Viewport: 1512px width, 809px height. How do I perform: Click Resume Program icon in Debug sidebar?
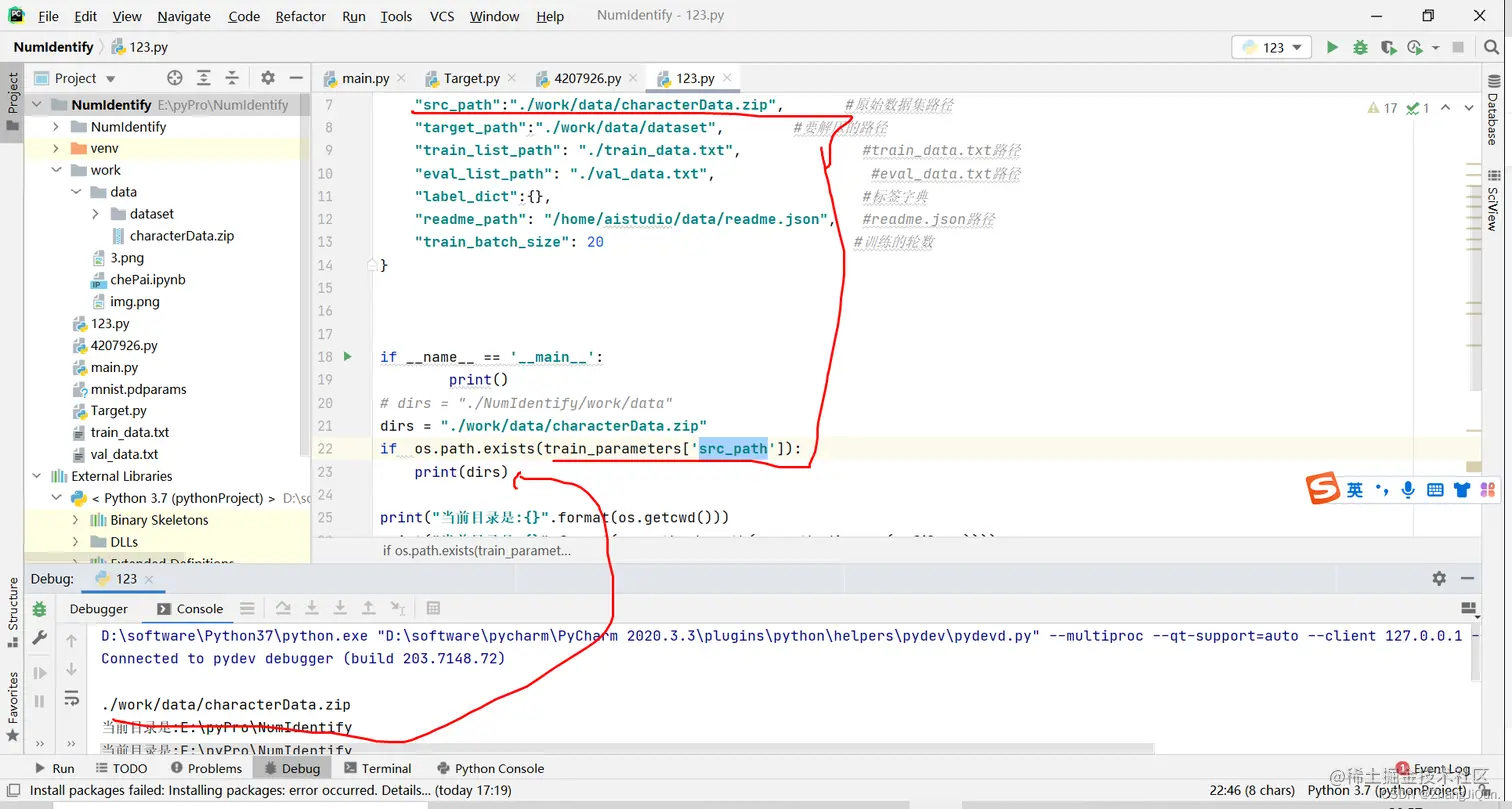pos(40,673)
